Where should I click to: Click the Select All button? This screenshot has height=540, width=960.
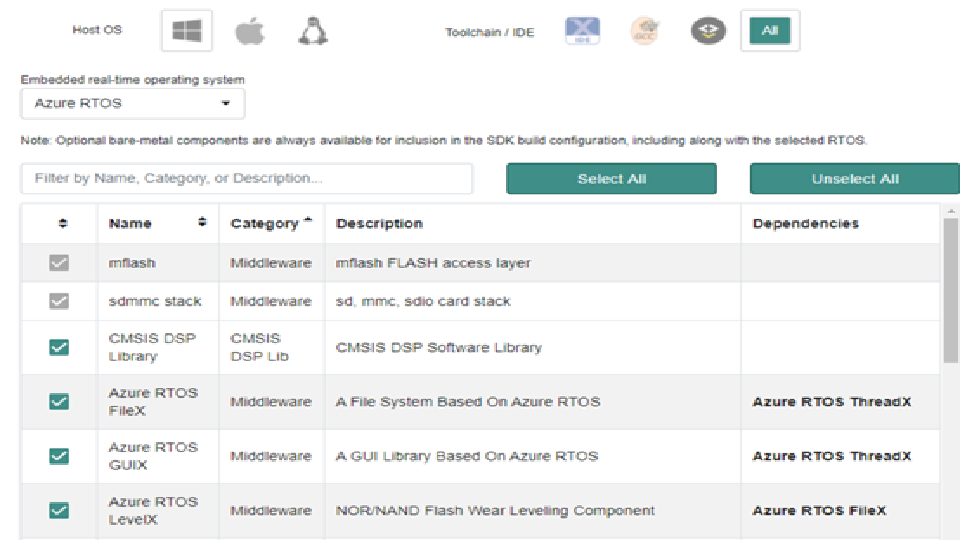tap(611, 179)
